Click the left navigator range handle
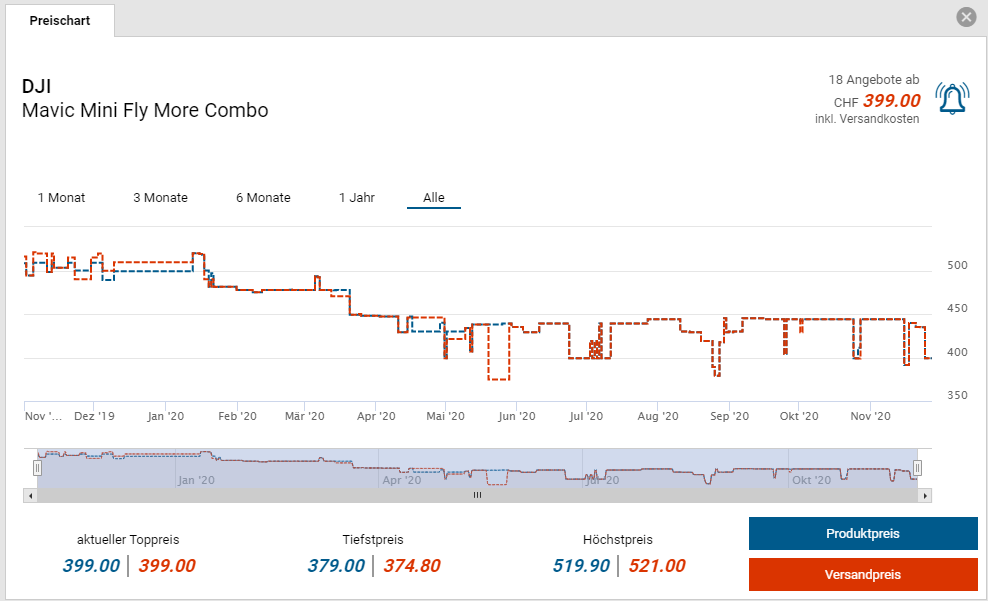The width and height of the screenshot is (988, 601). click(x=38, y=467)
